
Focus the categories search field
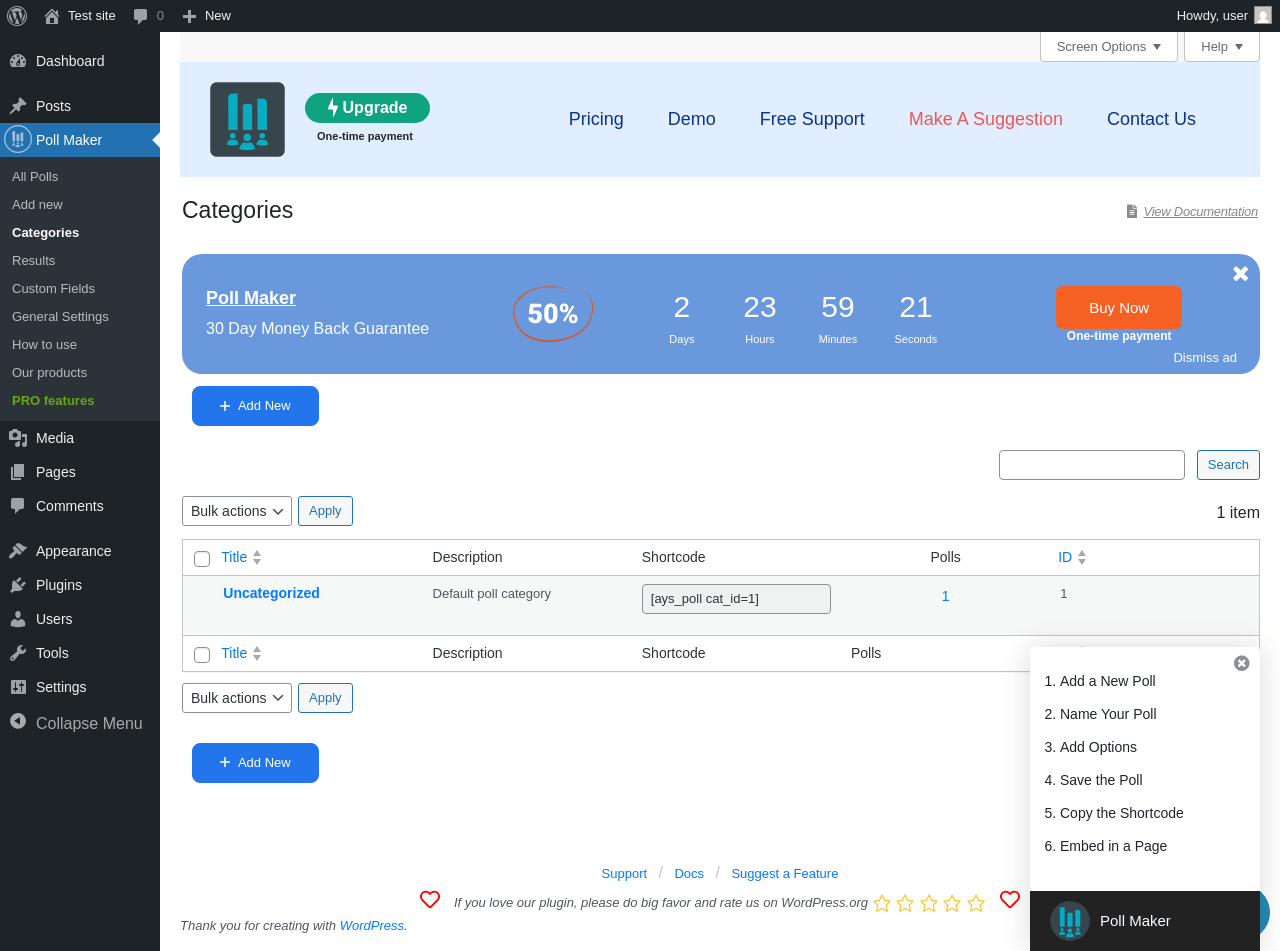click(x=1092, y=465)
